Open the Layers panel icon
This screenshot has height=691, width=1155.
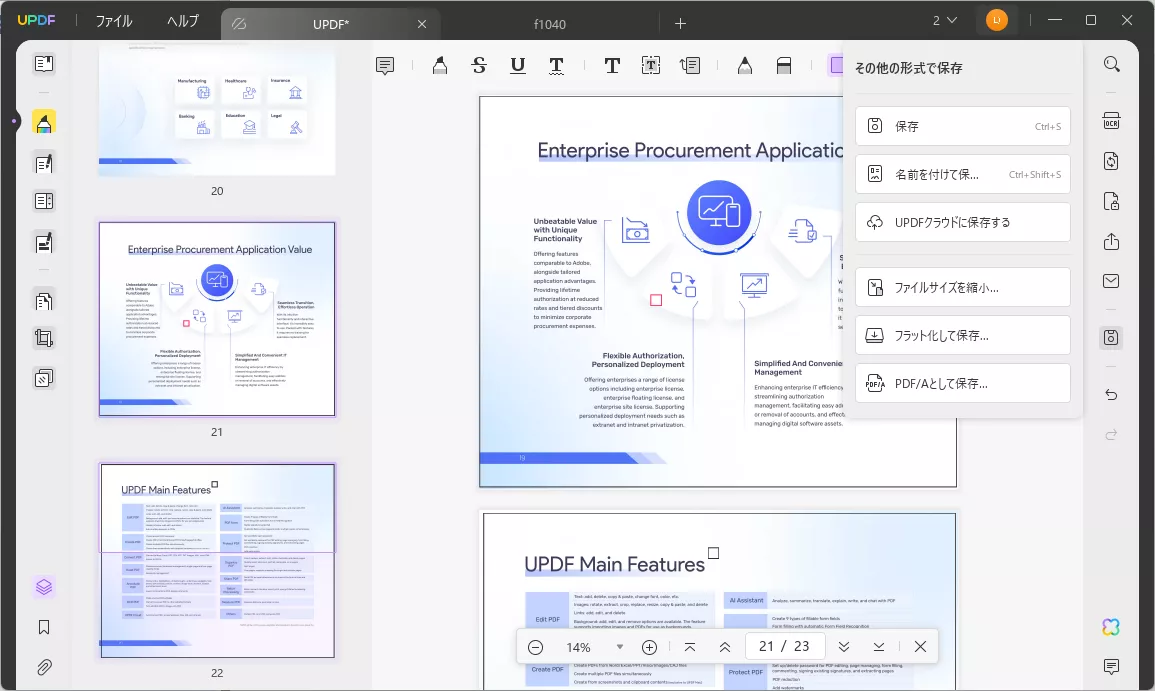[x=44, y=587]
